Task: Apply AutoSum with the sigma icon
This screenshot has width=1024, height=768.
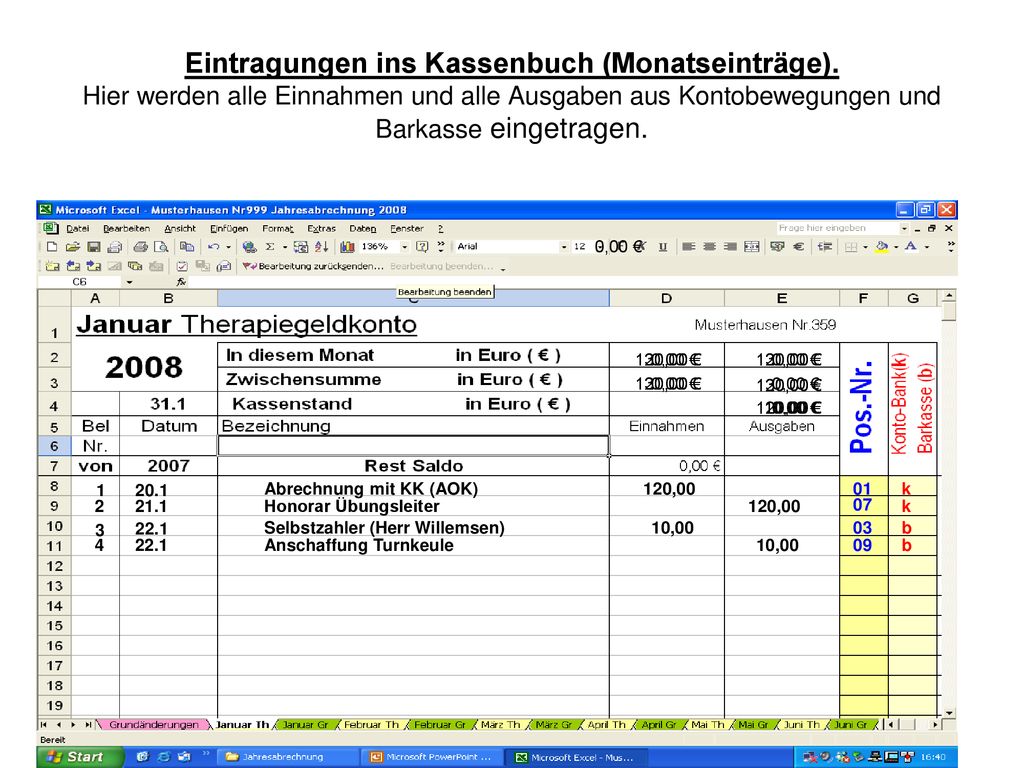Action: 270,247
